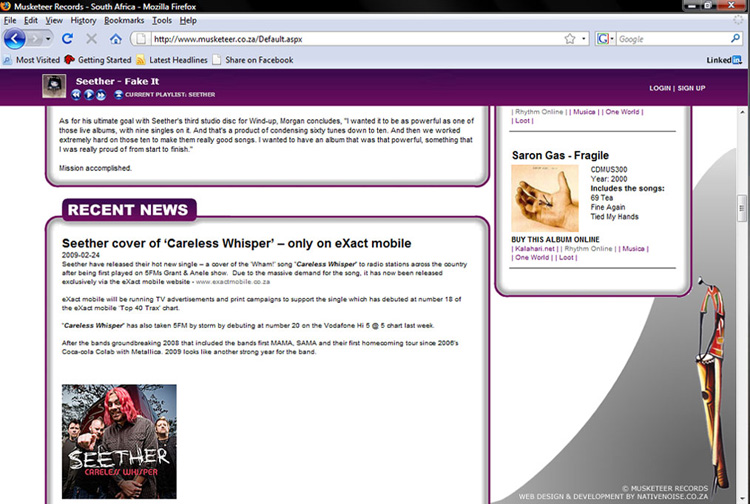750x504 pixels.
Task: Click the LinkedIn toolbar button
Action: (724, 60)
